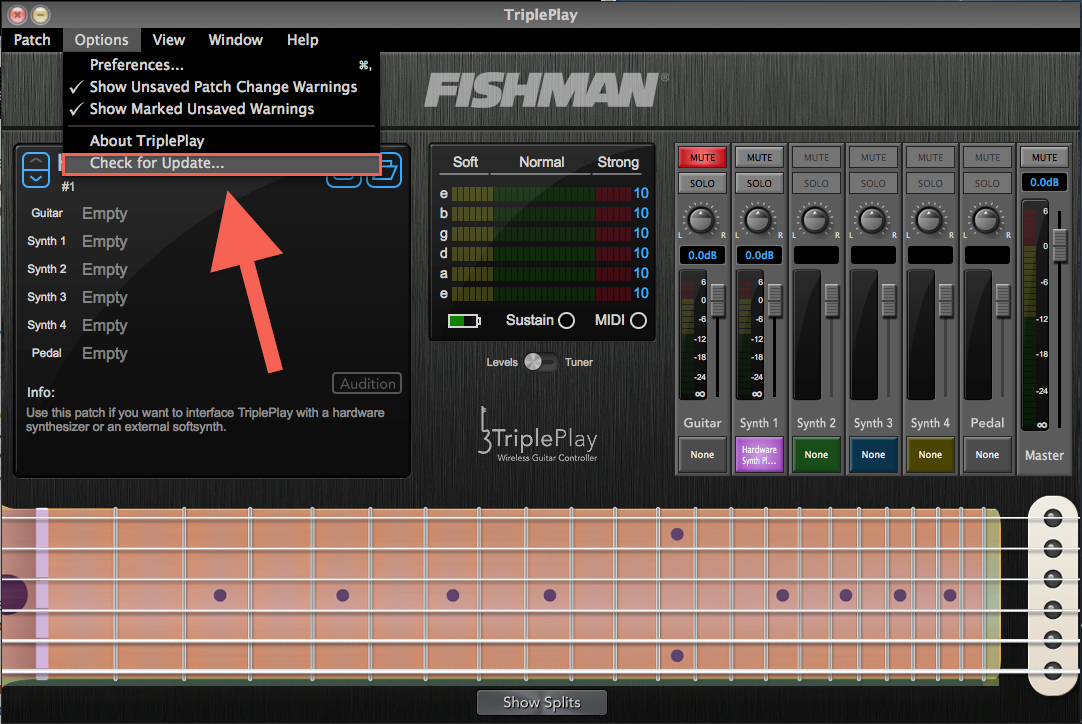The height and width of the screenshot is (724, 1082).
Task: Click the battery level indicator icon
Action: 463,321
